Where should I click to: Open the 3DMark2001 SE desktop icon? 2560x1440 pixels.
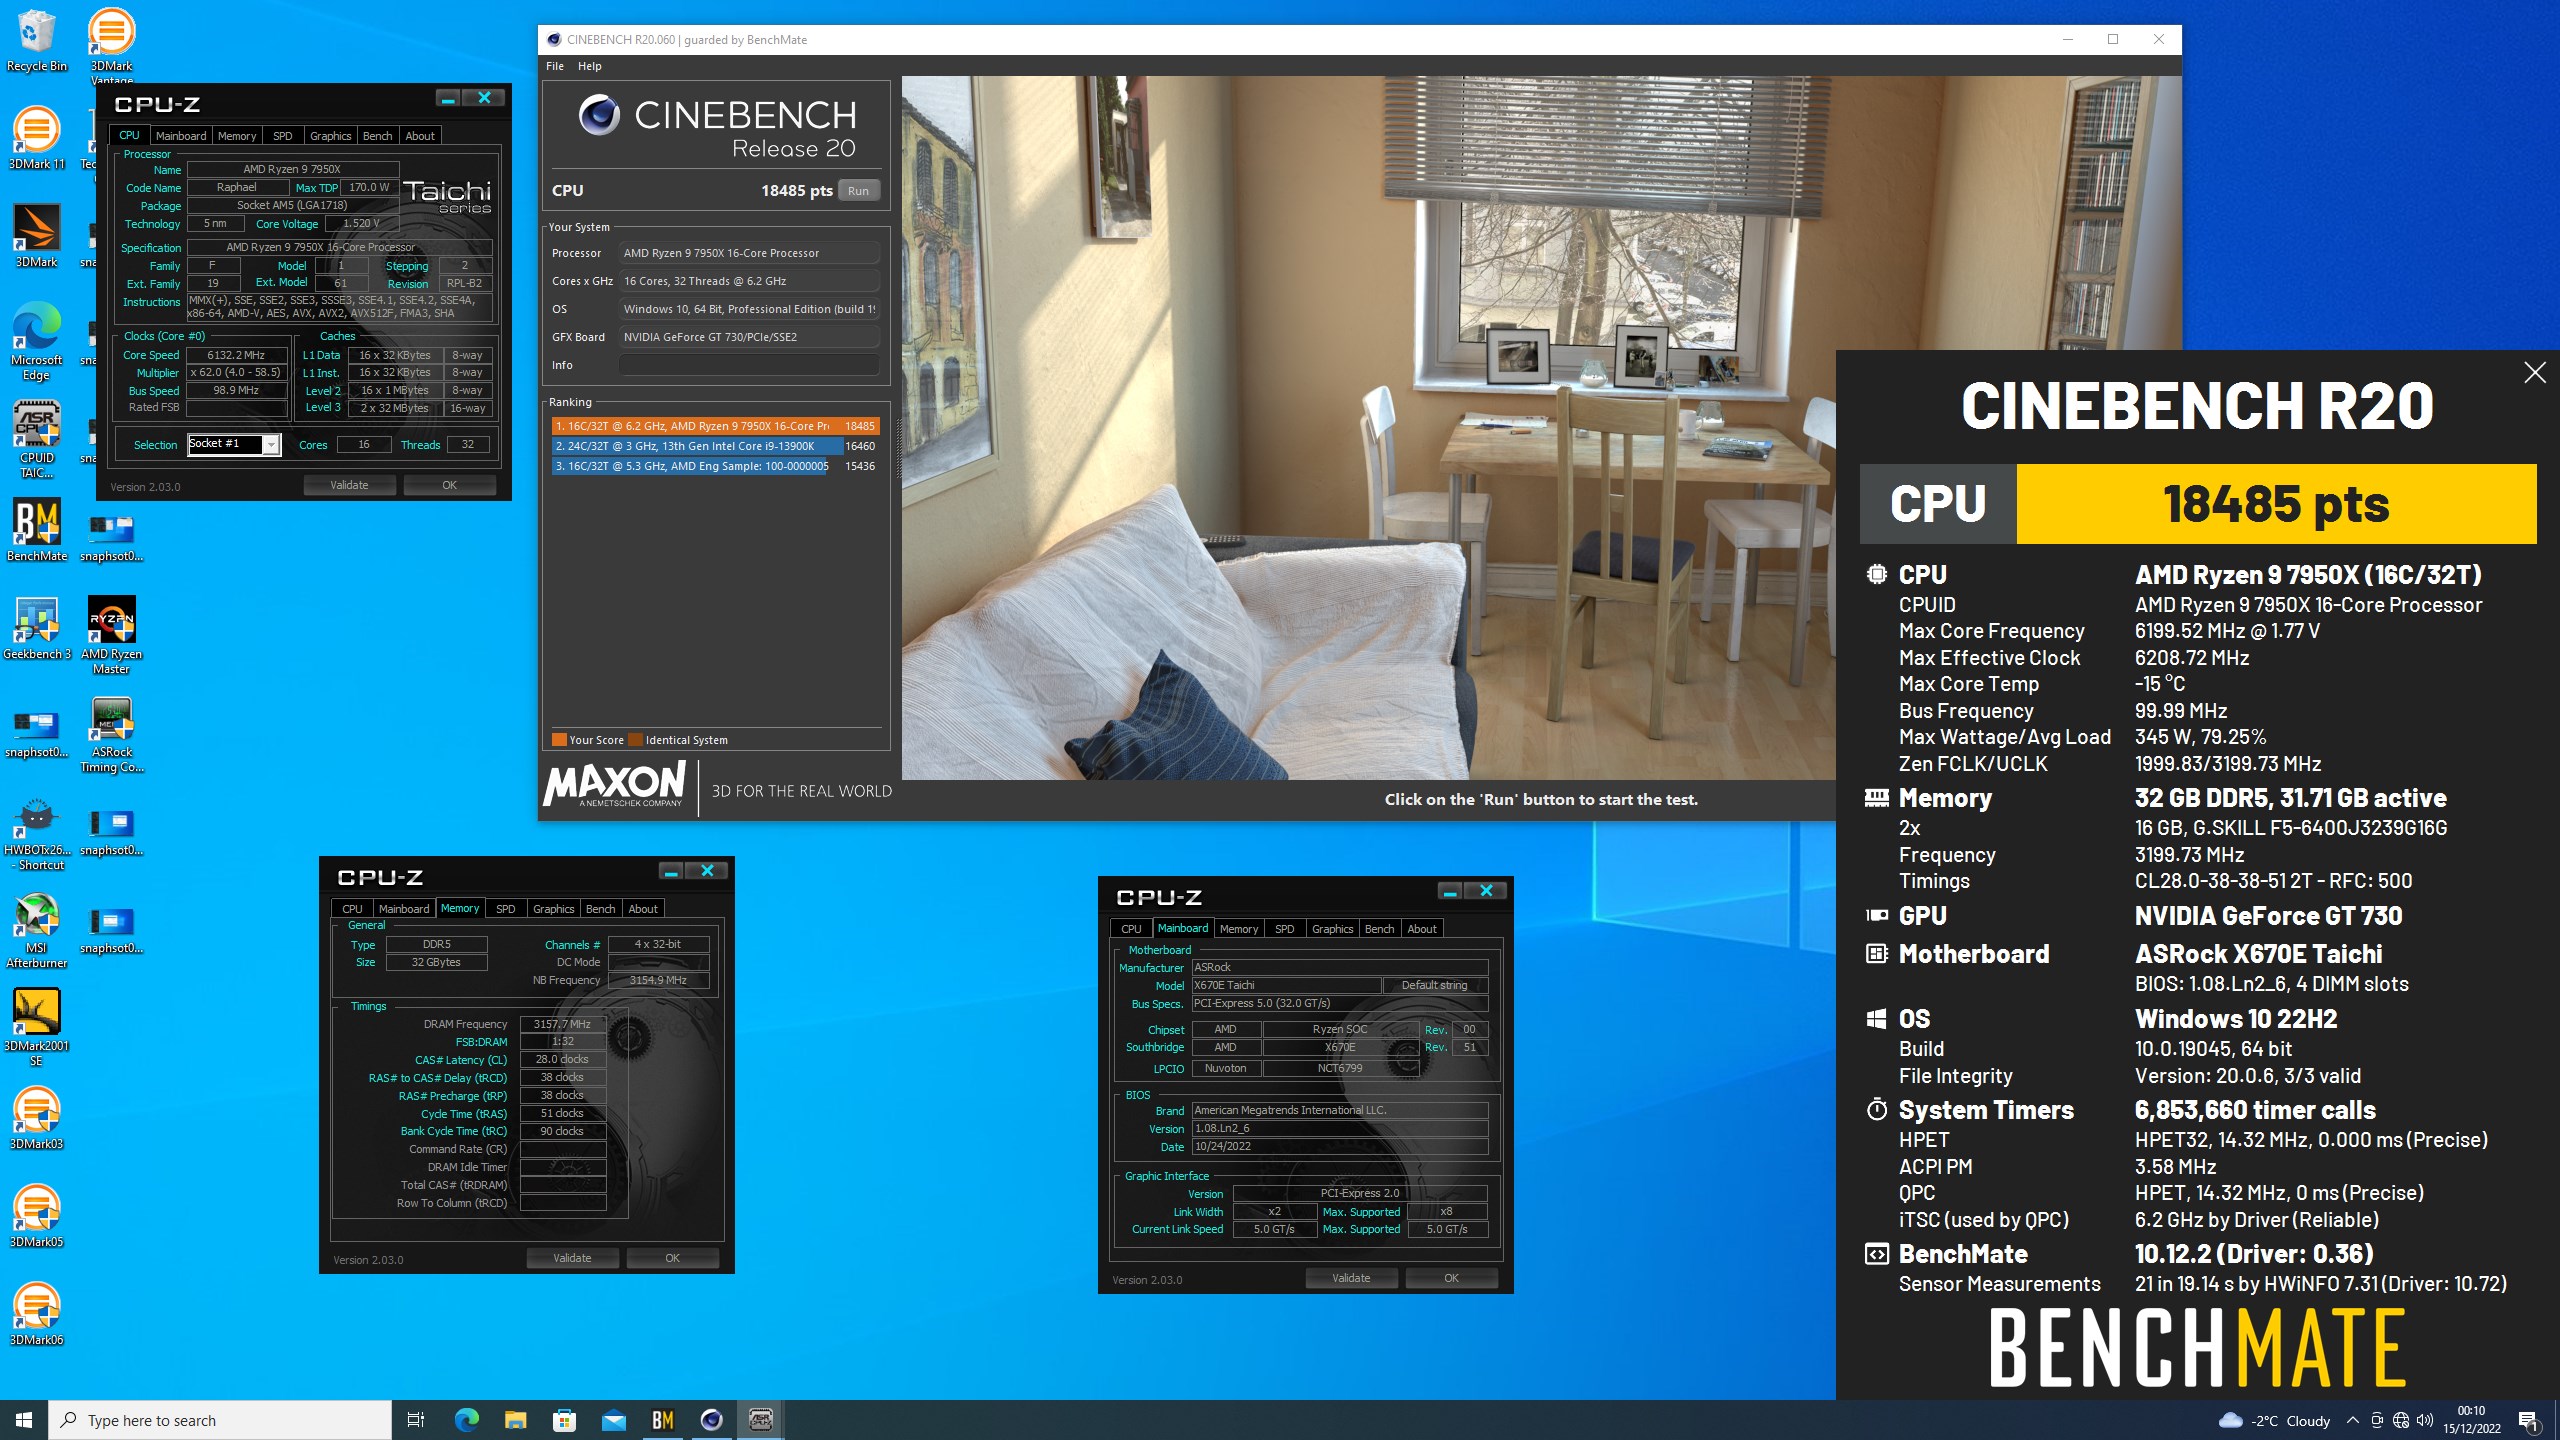(36, 1027)
